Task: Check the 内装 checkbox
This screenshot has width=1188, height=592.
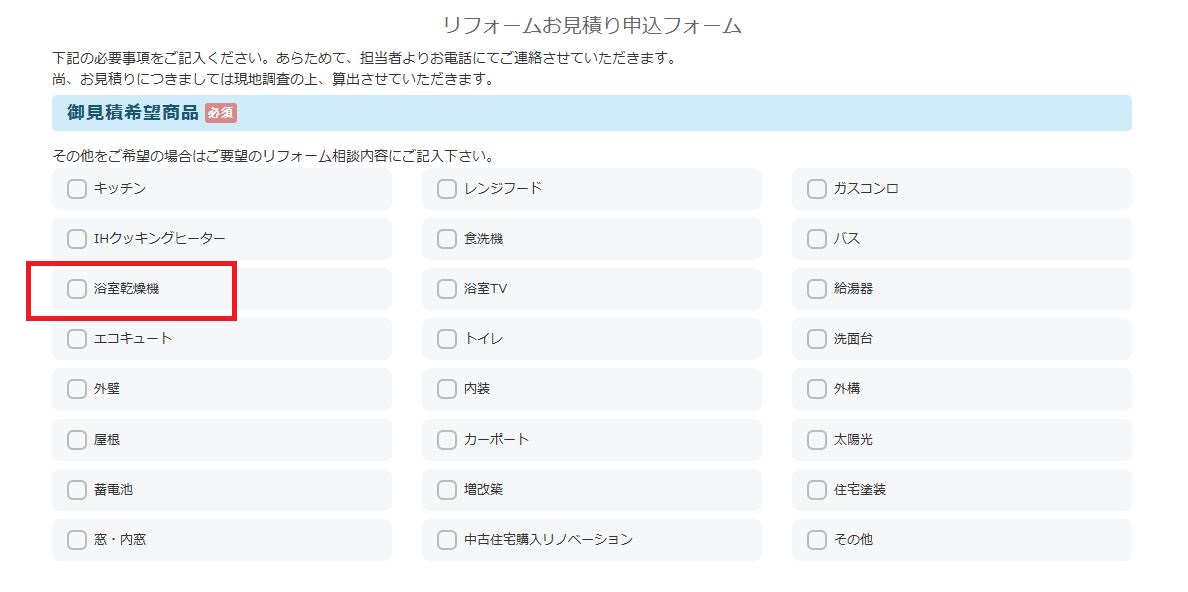Action: [447, 389]
